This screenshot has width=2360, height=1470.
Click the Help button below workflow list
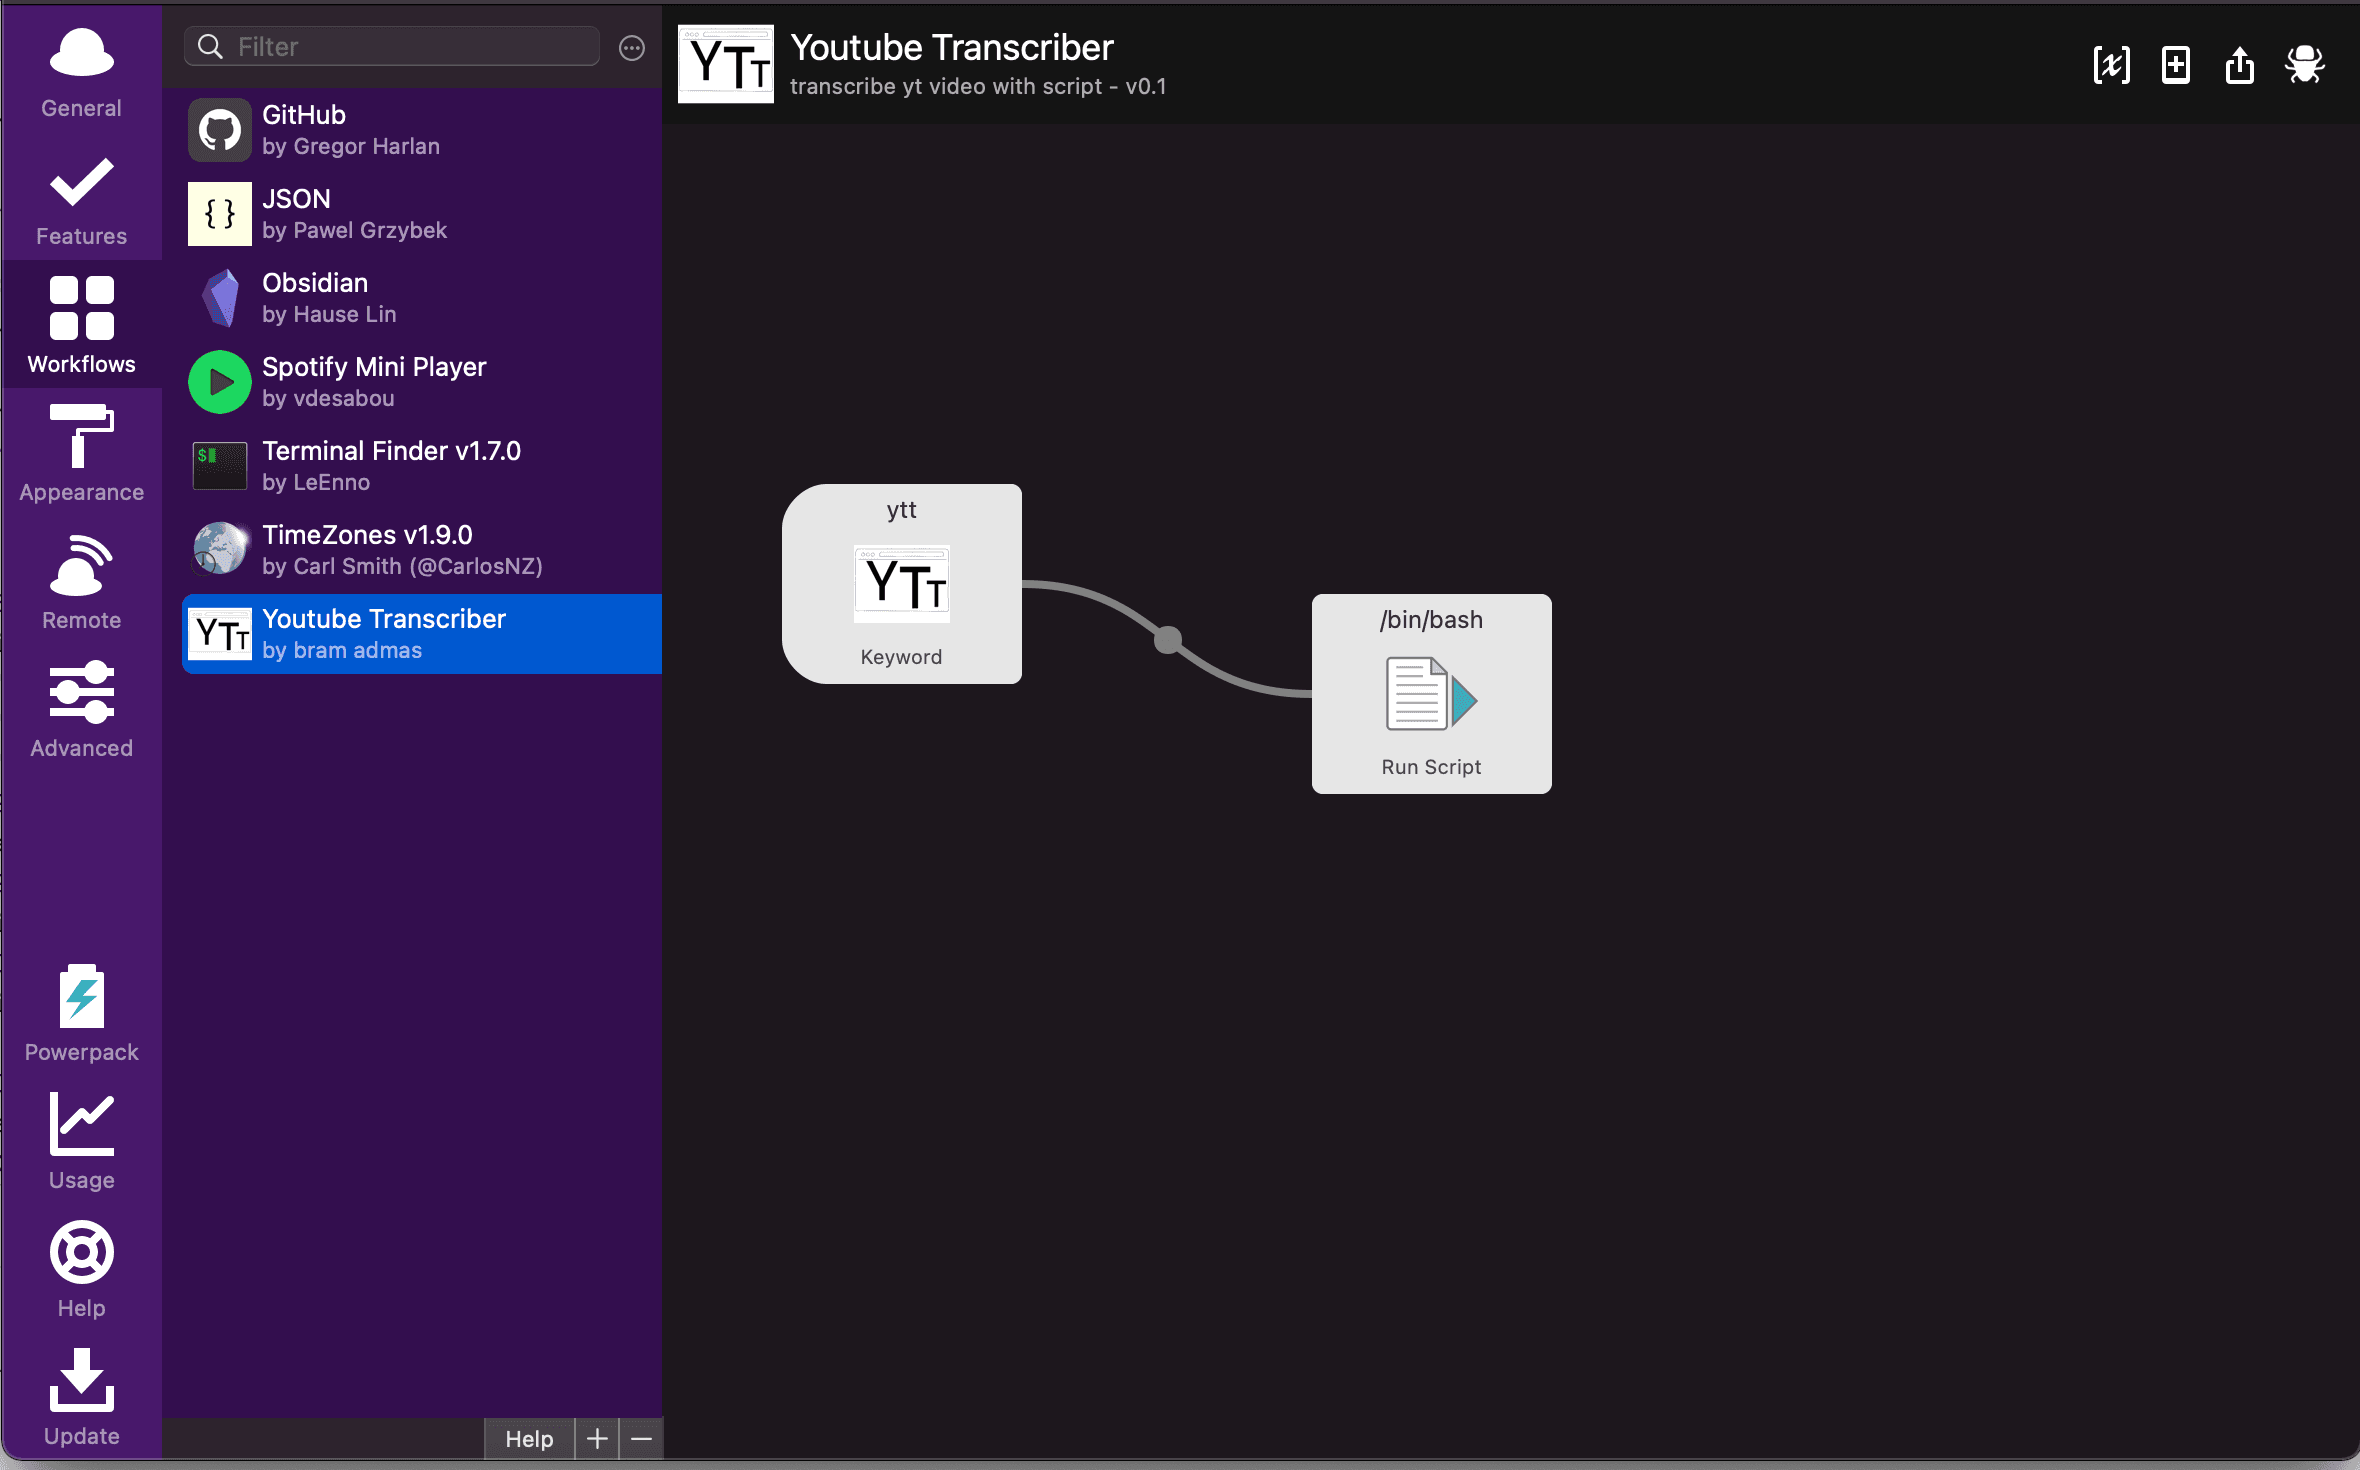tap(529, 1439)
